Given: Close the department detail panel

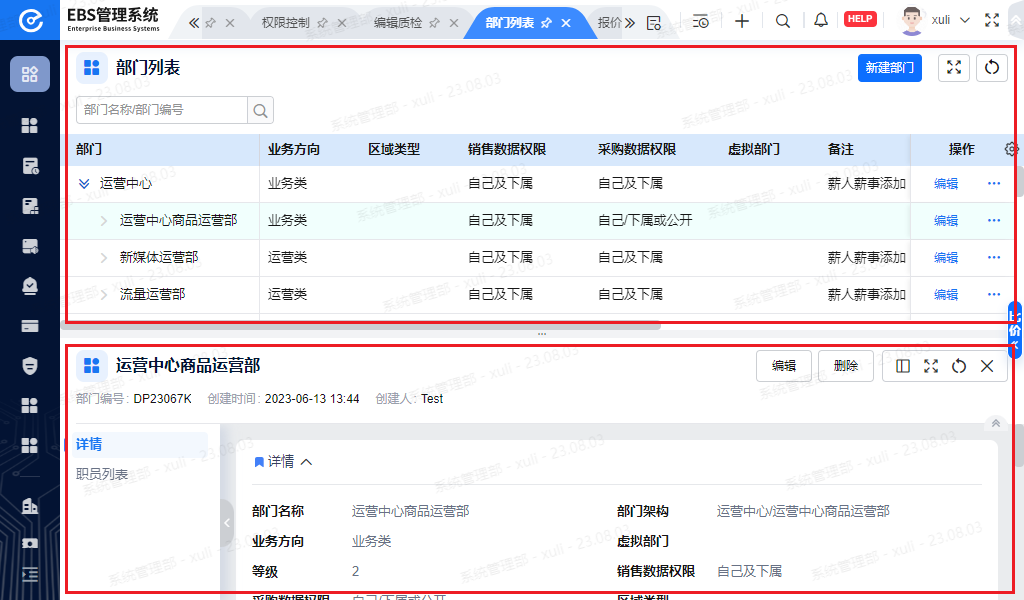Looking at the screenshot, I should coord(987,366).
